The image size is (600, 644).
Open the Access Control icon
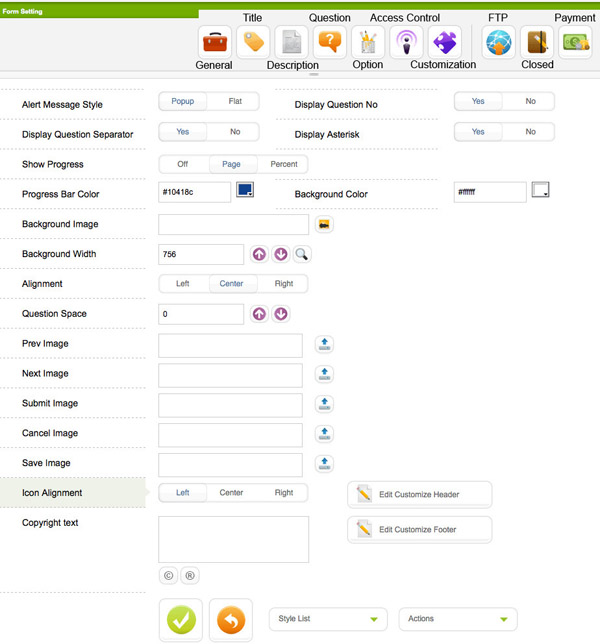(x=406, y=42)
